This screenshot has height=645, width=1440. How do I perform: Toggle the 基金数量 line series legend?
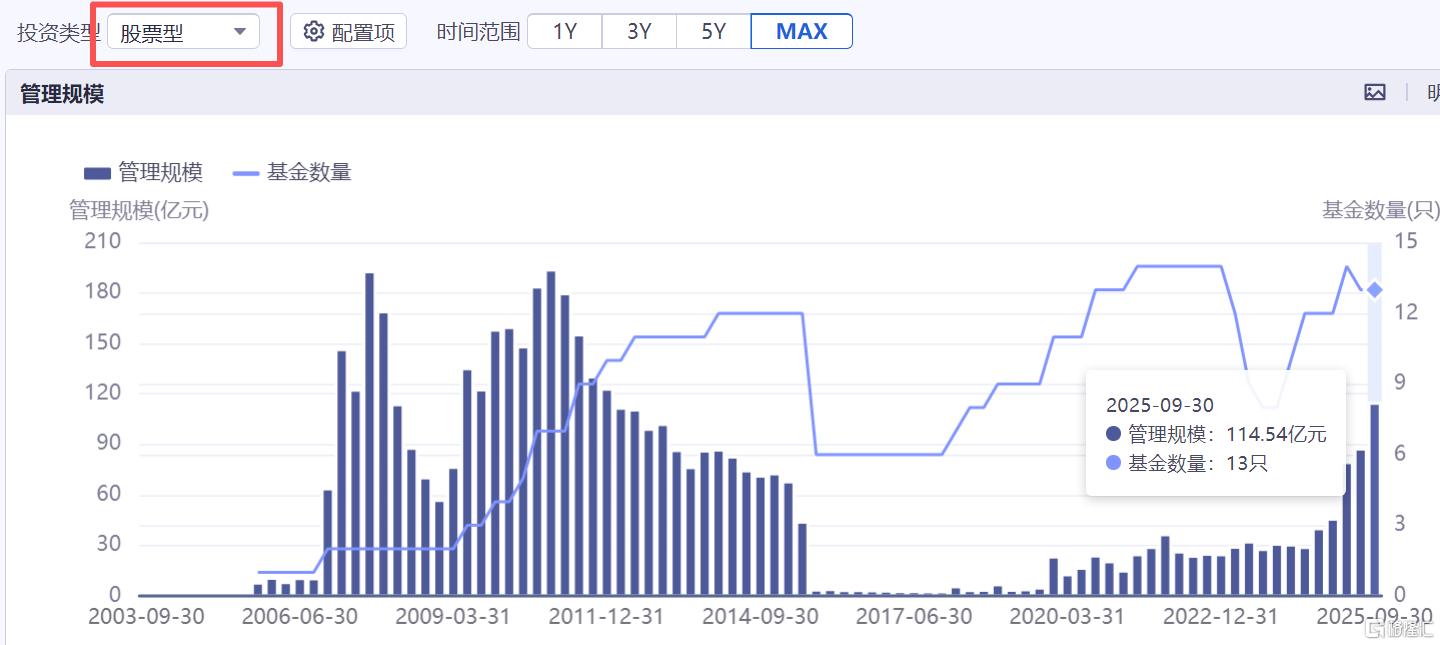292,173
